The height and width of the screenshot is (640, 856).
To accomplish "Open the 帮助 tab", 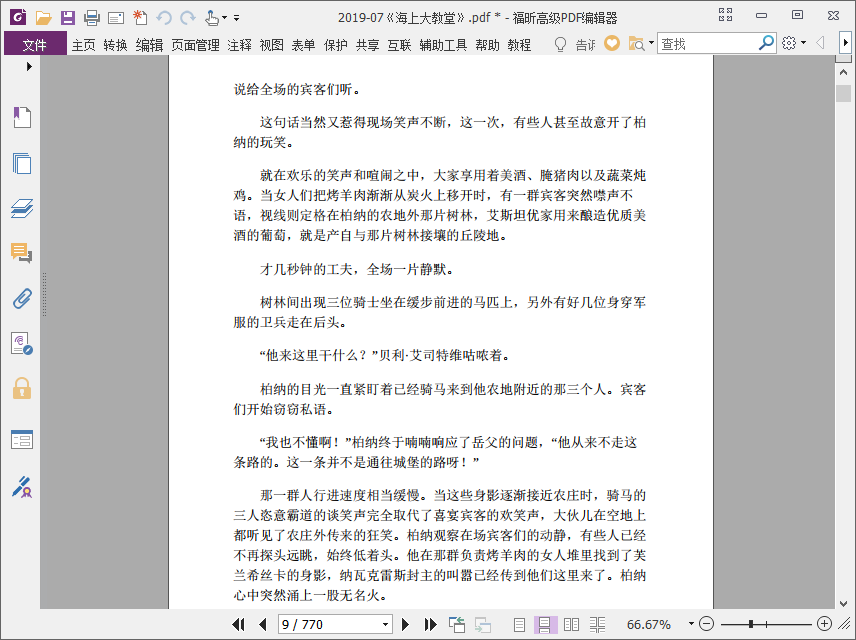I will pos(488,45).
